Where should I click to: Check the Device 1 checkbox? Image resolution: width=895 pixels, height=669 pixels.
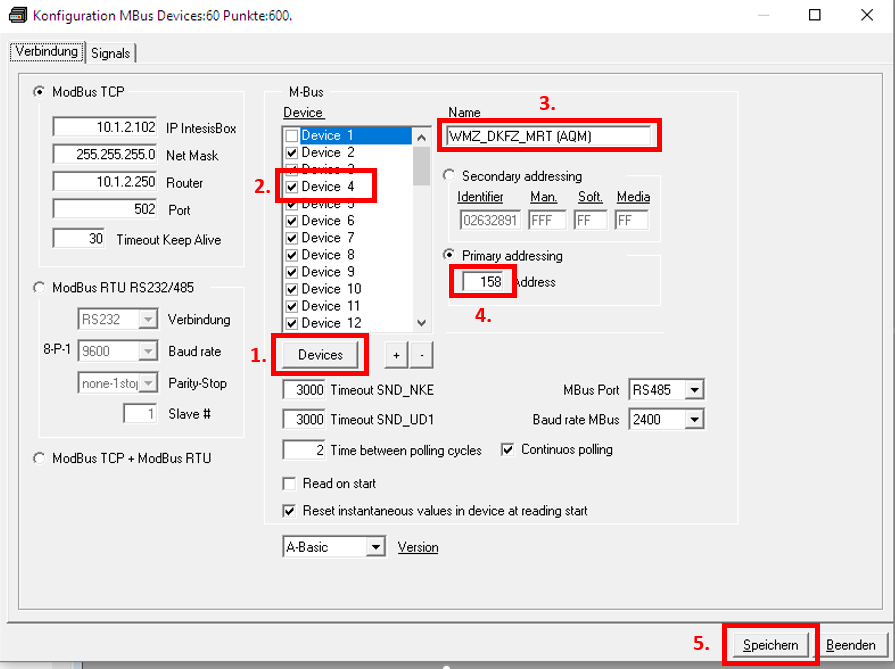tap(291, 136)
